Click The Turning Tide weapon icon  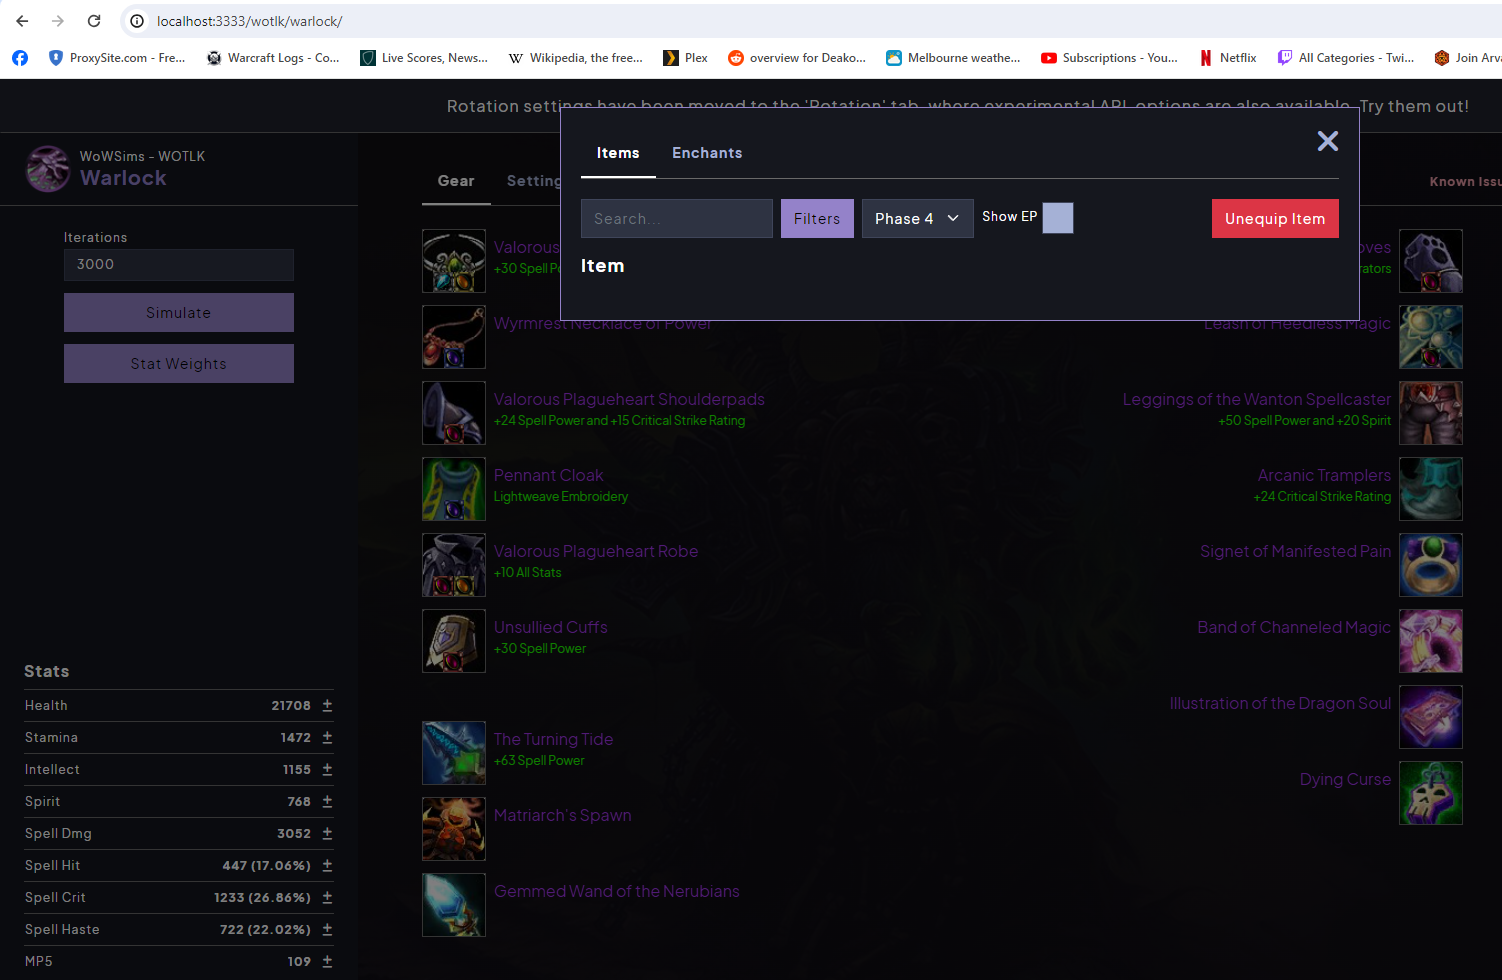pyautogui.click(x=453, y=753)
